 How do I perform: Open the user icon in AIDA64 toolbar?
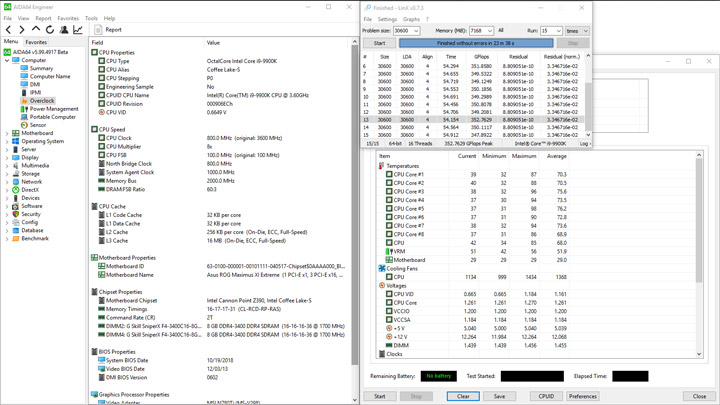64,30
